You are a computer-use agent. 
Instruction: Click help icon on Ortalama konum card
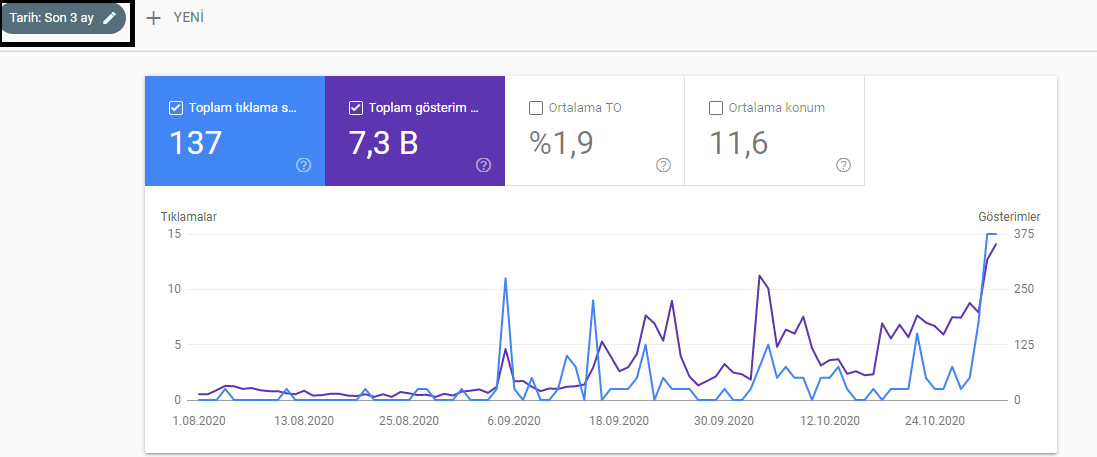(x=843, y=165)
